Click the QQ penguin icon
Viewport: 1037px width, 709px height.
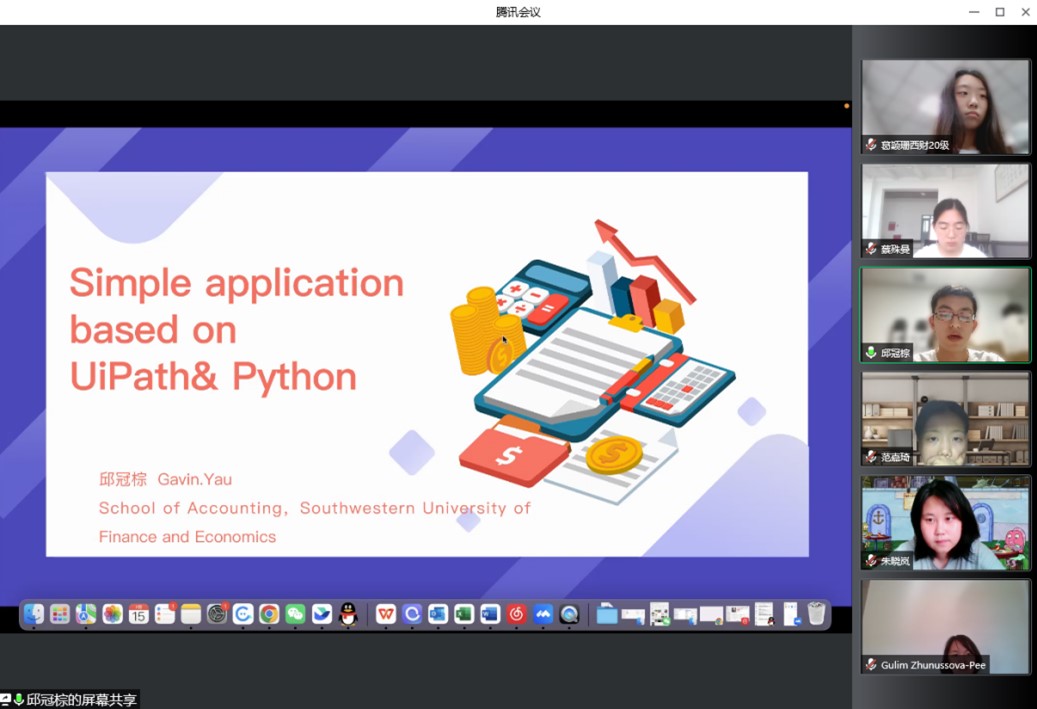(x=348, y=614)
